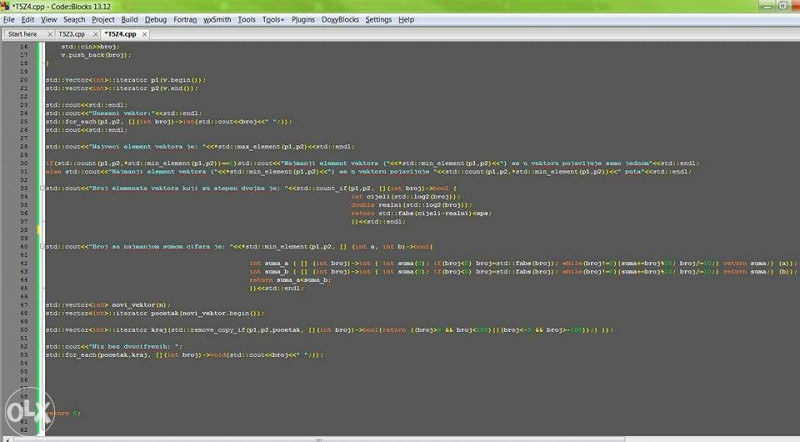Click line number 47 in the margin
Screen dimensions: 800x442
24,305
